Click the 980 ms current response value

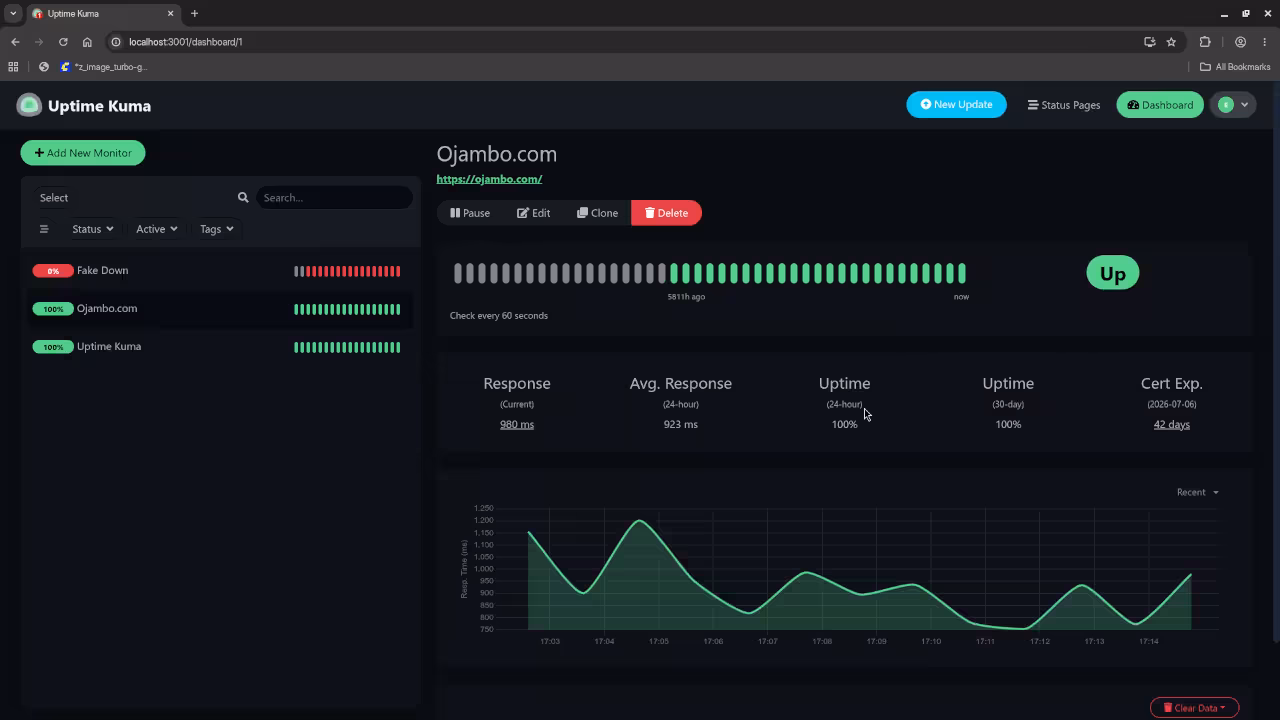point(517,425)
